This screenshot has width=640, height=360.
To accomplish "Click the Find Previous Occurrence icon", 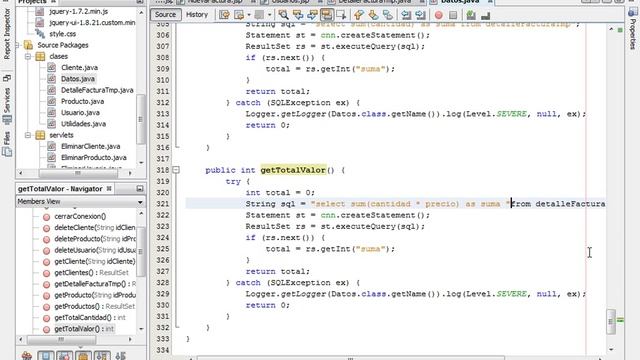I will point(298,15).
